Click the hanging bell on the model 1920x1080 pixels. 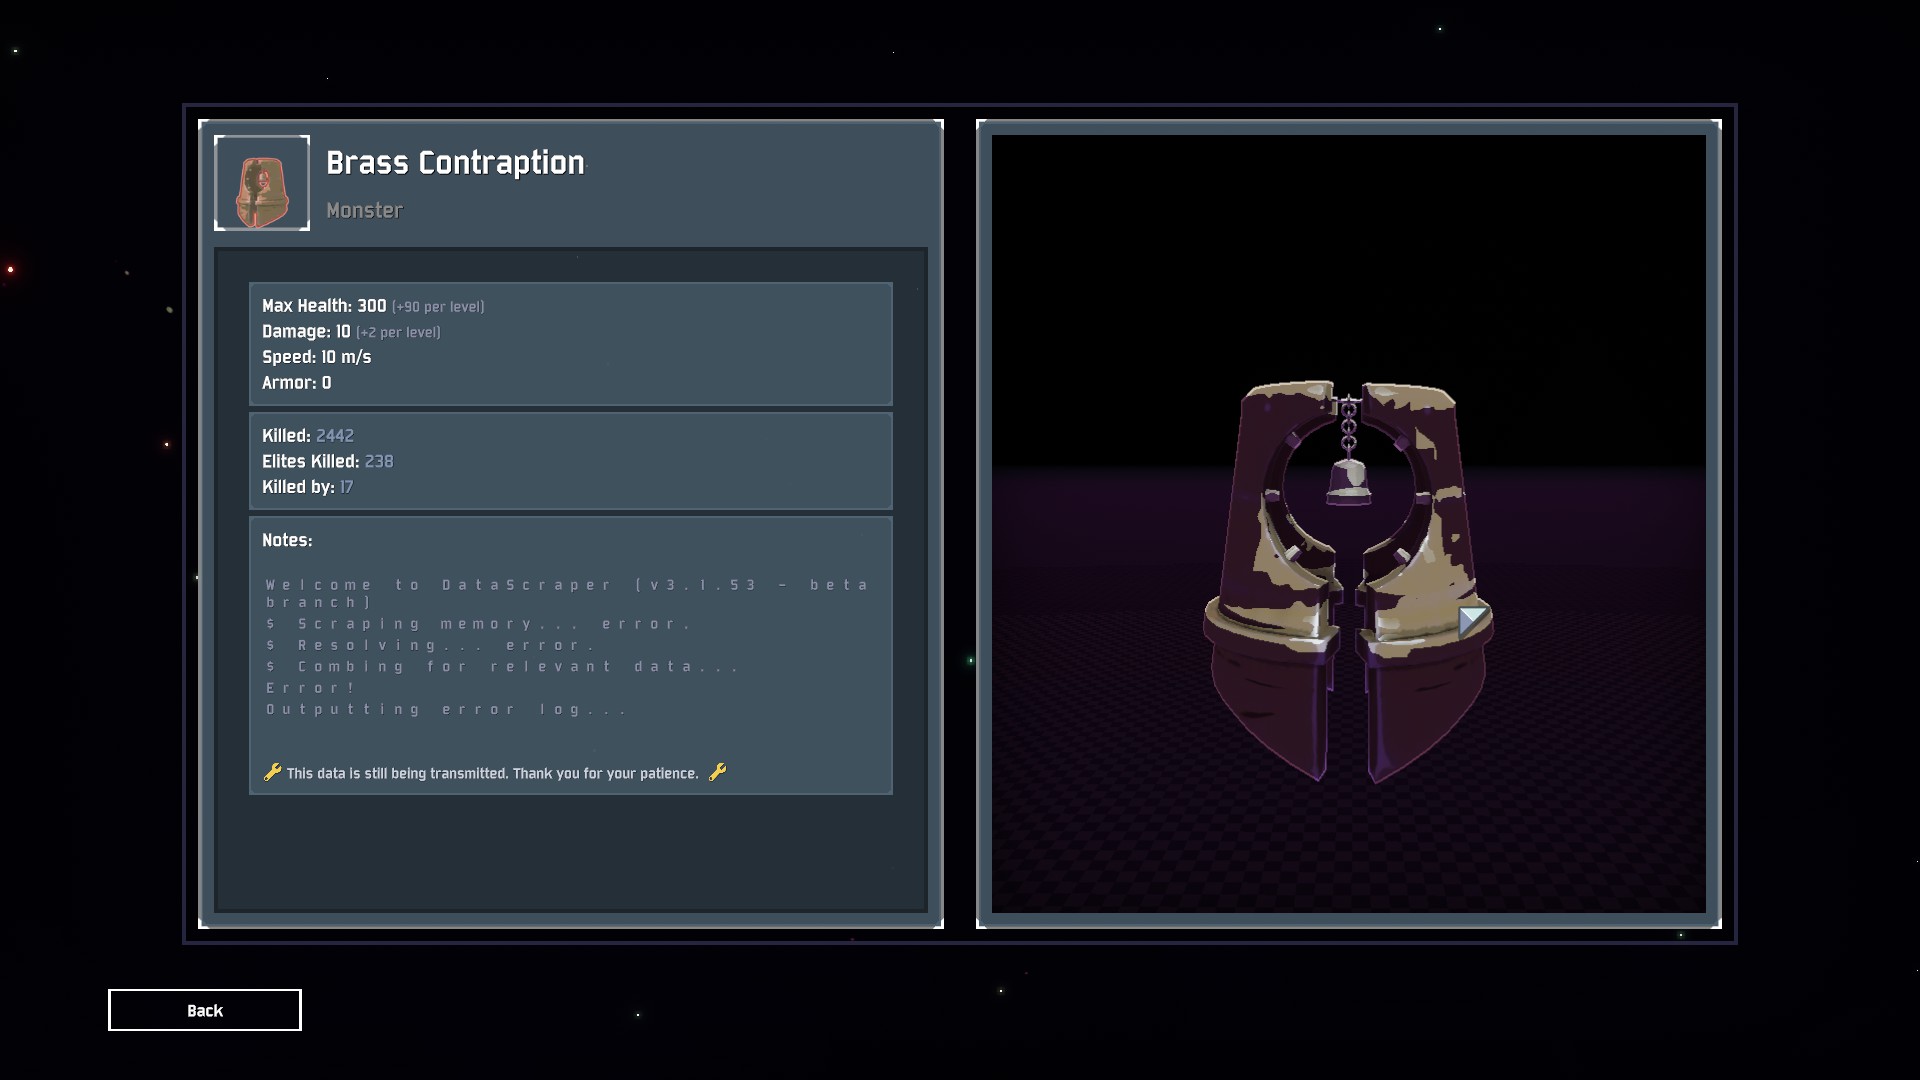[x=1348, y=481]
